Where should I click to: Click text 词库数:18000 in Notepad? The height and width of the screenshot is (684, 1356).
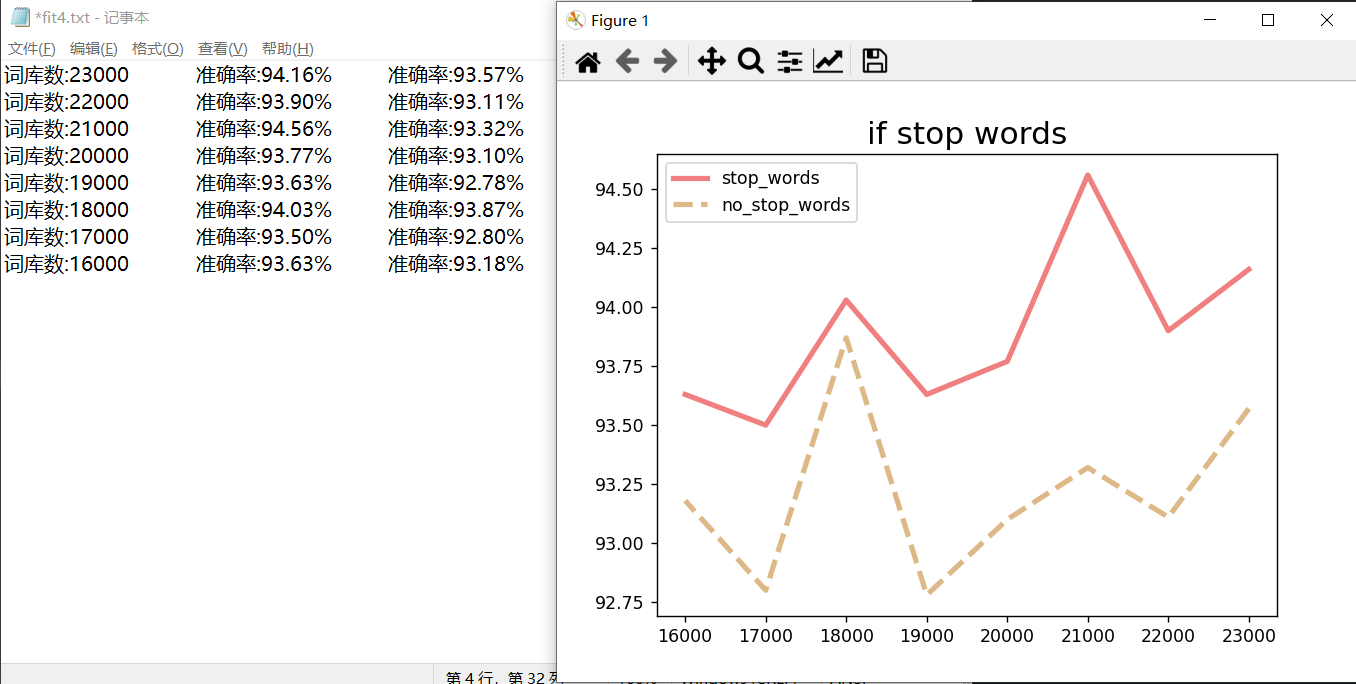coord(67,210)
